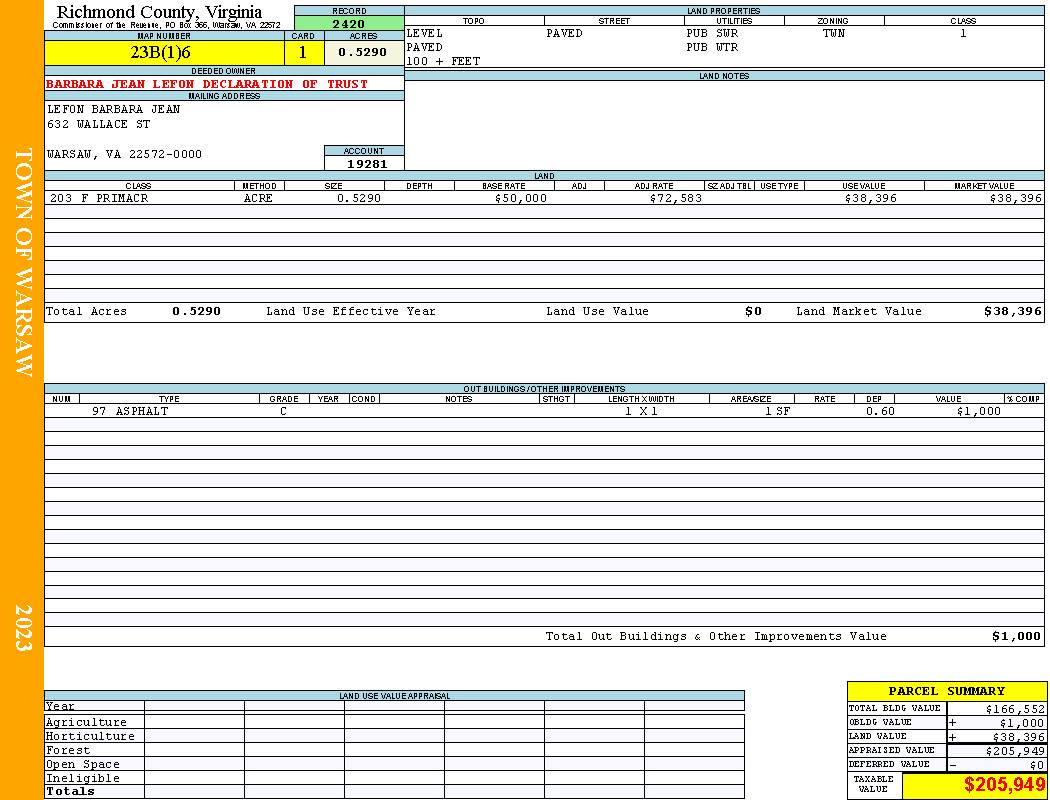Click utilities entry PUB SWR
1050x800 pixels.
(712, 33)
